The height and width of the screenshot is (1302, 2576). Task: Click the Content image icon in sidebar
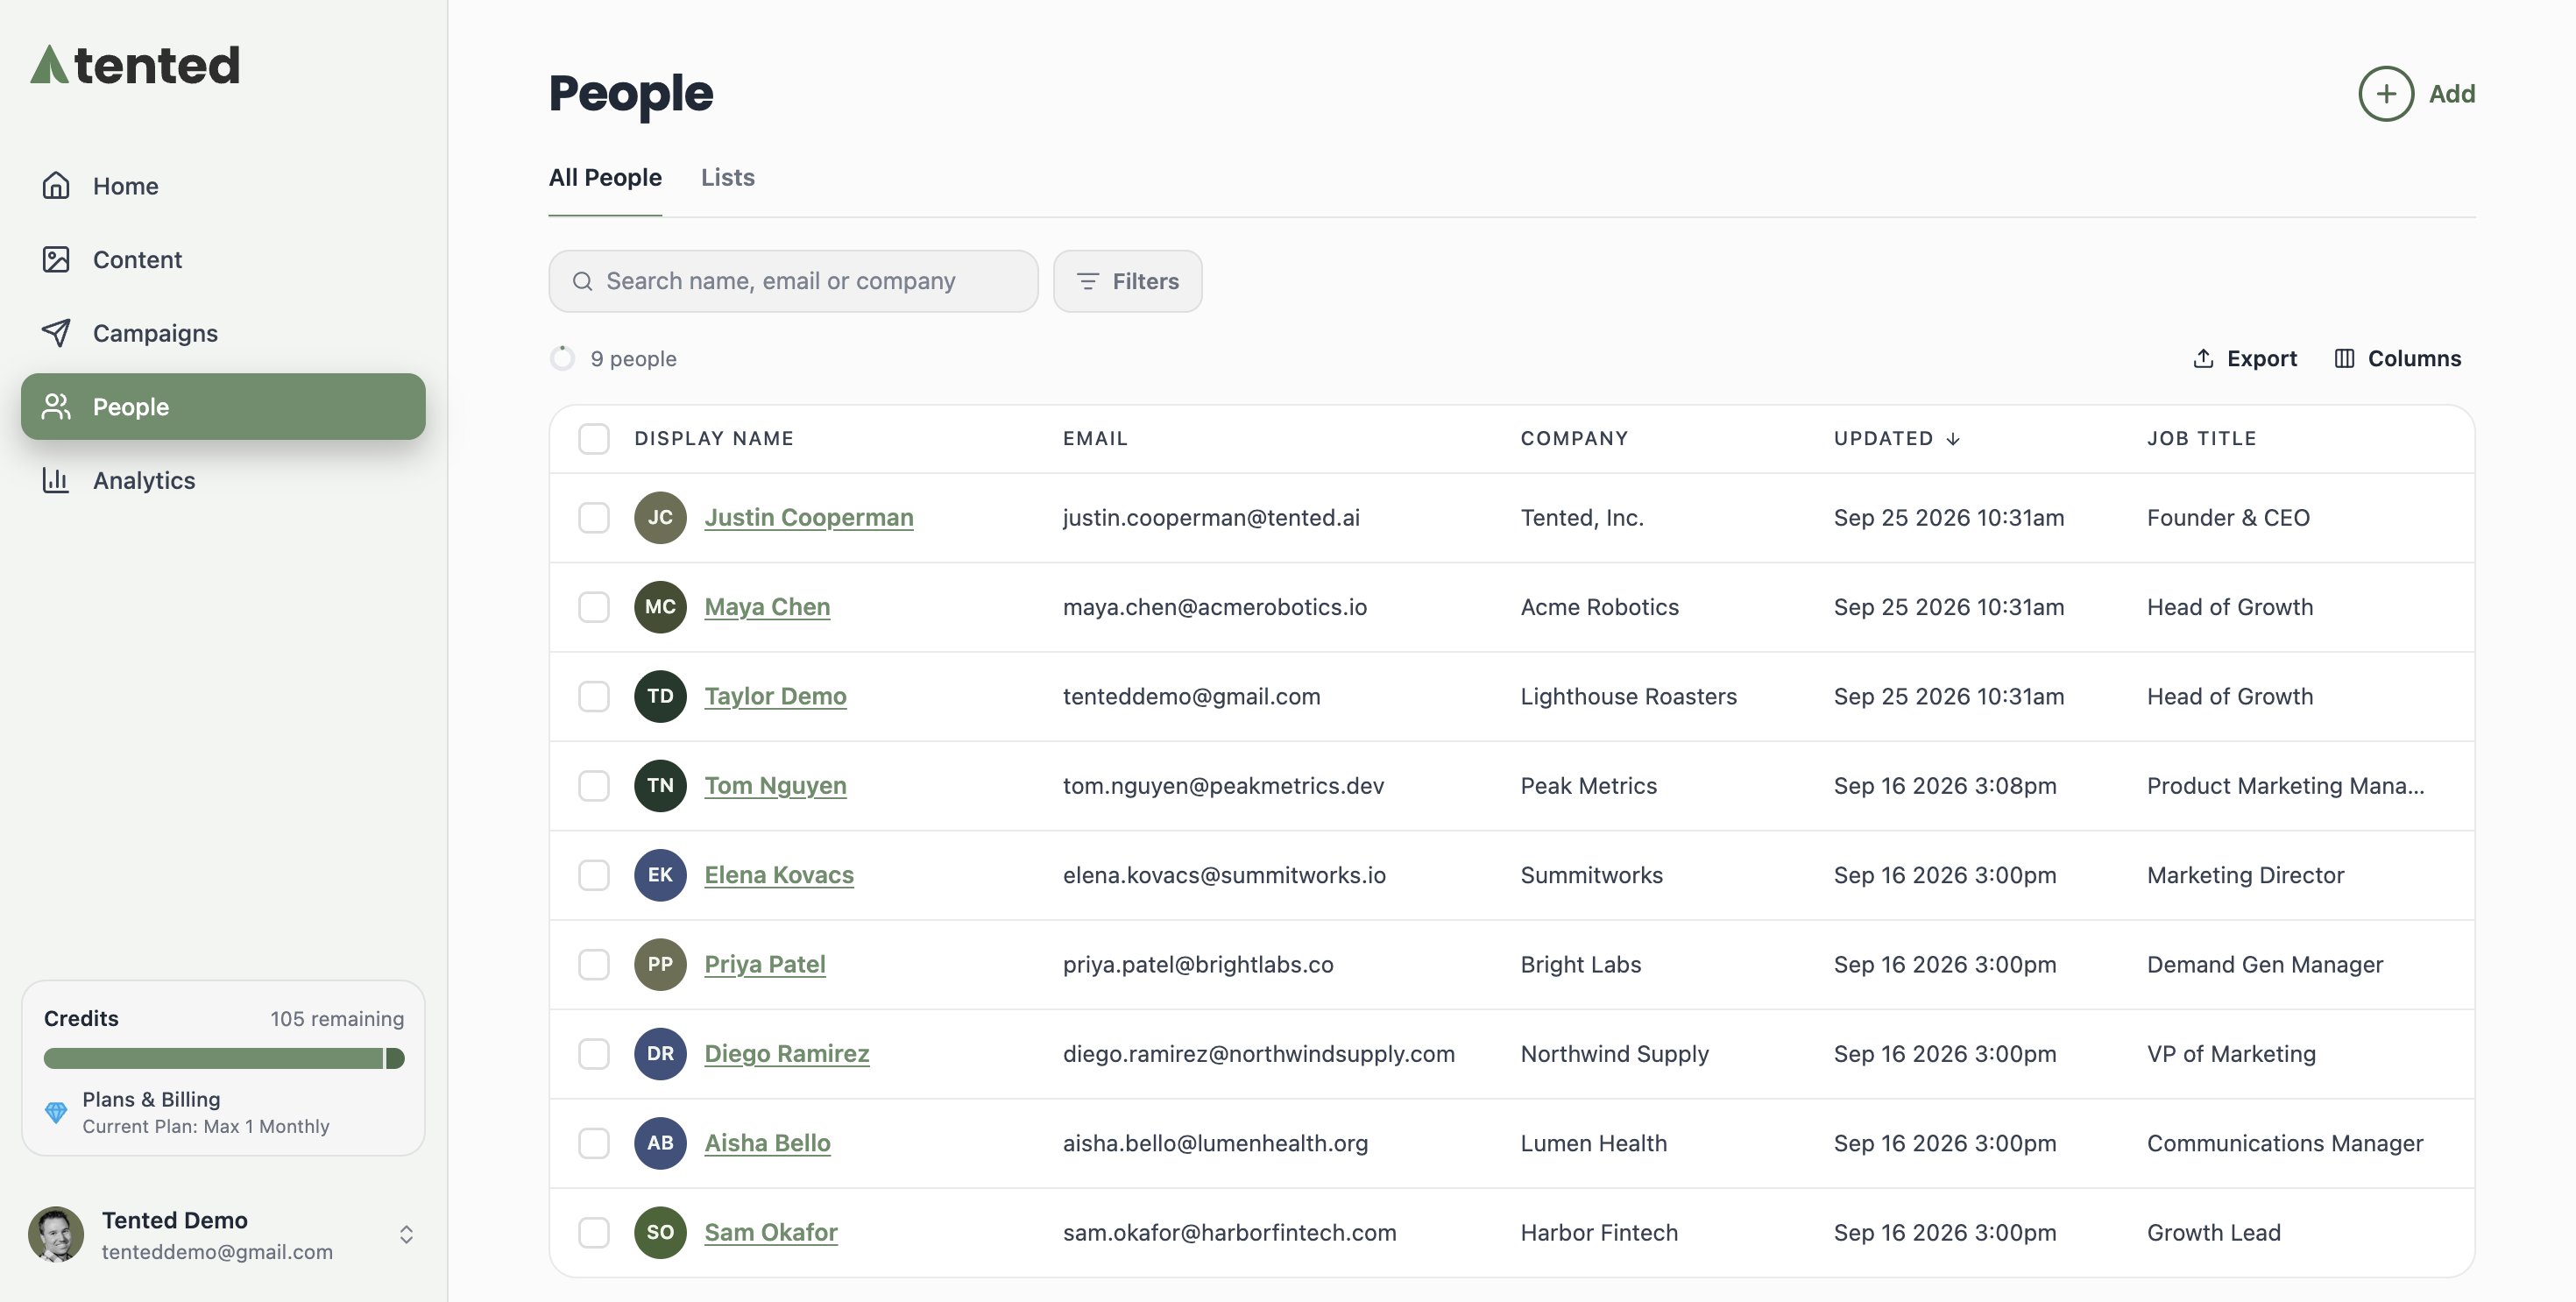pyautogui.click(x=56, y=259)
